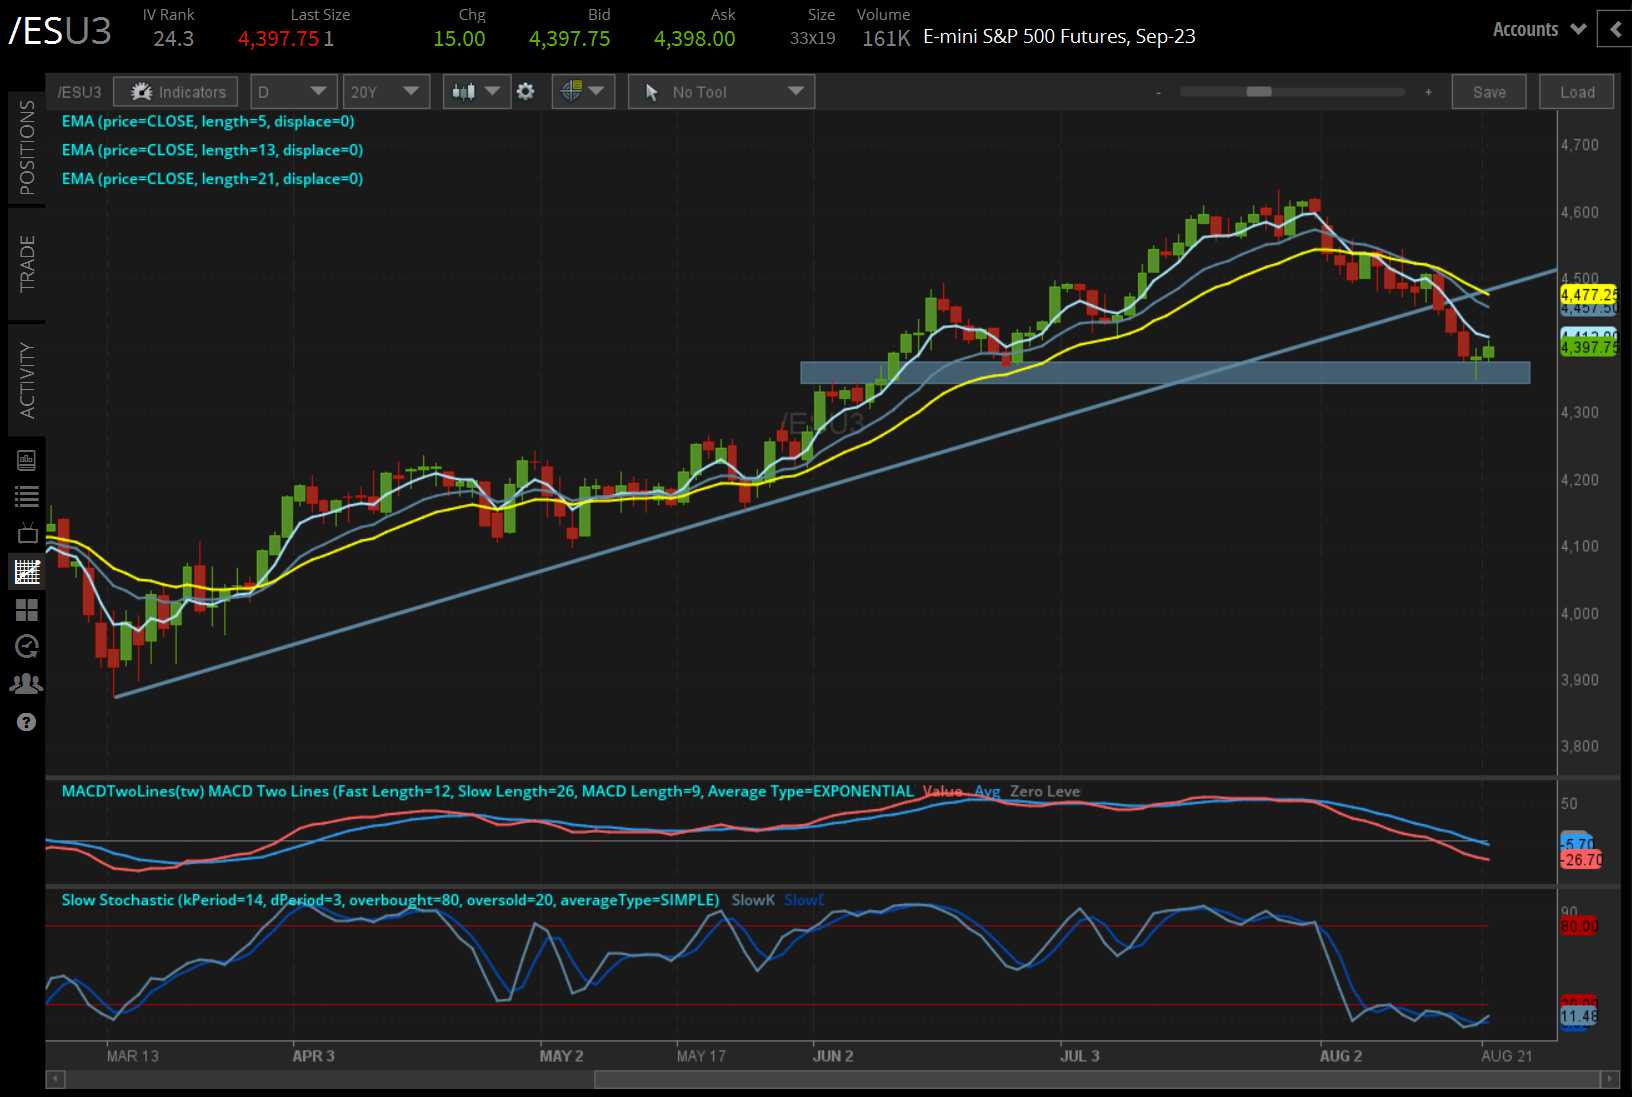
Task: Click the history clock sidebar icon
Action: [x=27, y=647]
